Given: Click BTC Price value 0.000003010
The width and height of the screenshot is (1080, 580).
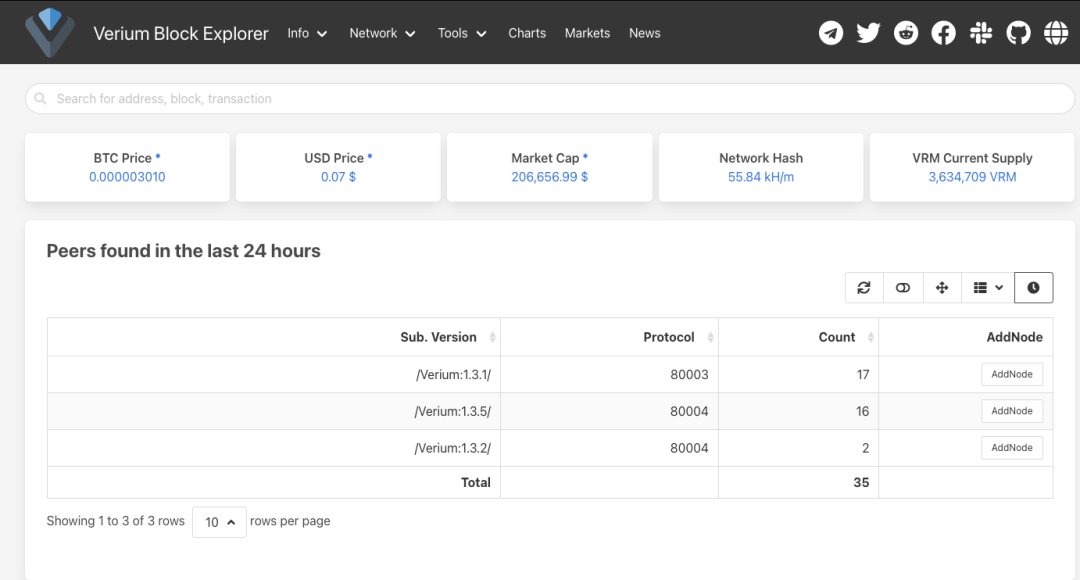Looking at the screenshot, I should (127, 176).
